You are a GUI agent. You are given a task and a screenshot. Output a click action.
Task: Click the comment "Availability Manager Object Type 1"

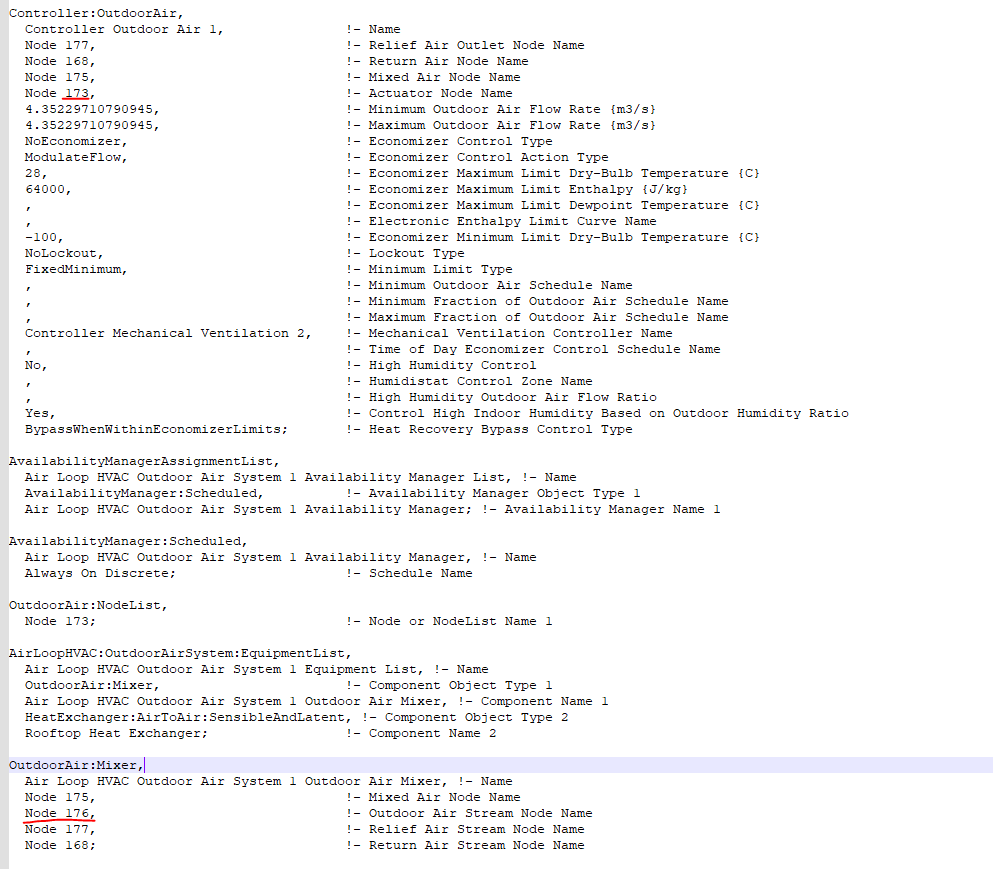(504, 493)
